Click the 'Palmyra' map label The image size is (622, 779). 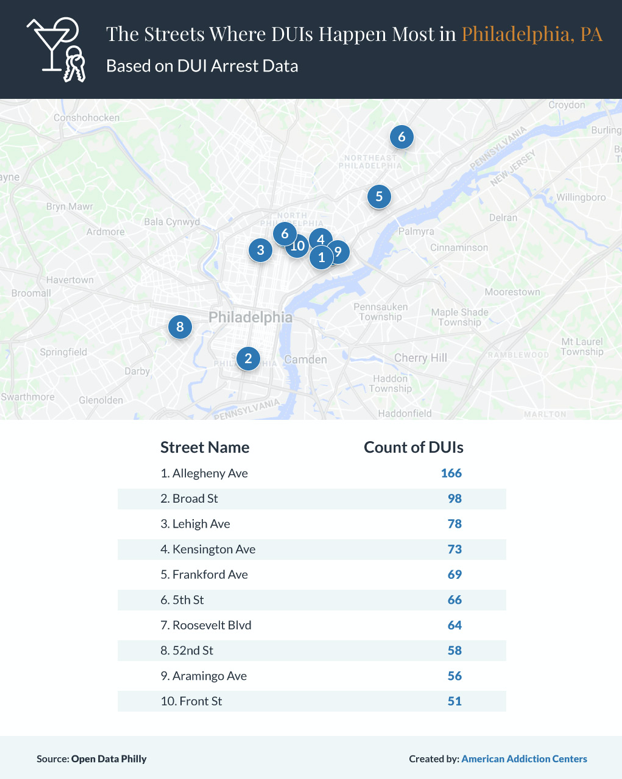click(x=416, y=232)
